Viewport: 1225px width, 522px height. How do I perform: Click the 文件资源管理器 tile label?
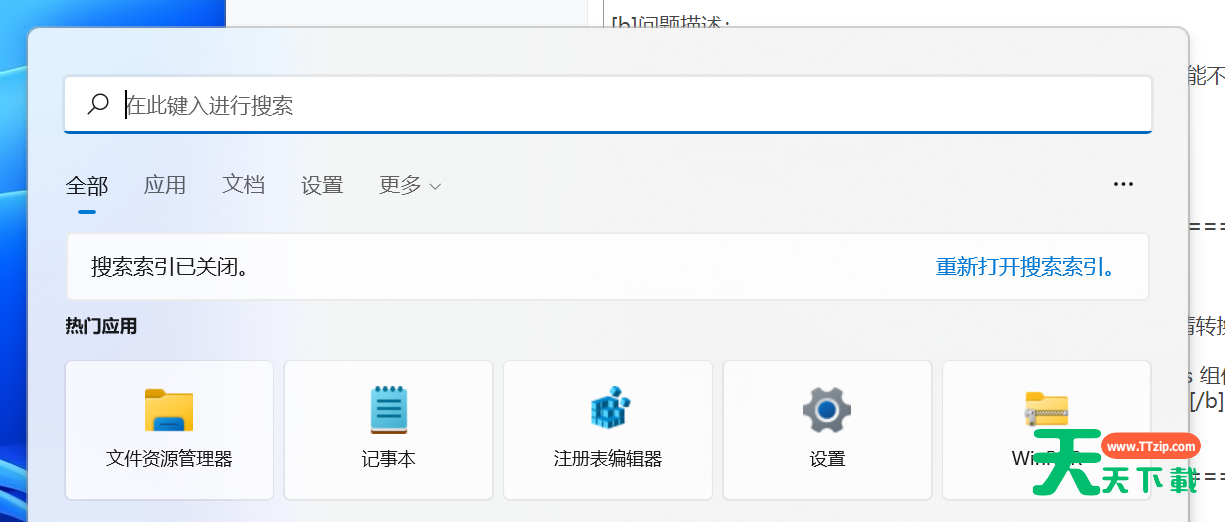click(x=169, y=459)
